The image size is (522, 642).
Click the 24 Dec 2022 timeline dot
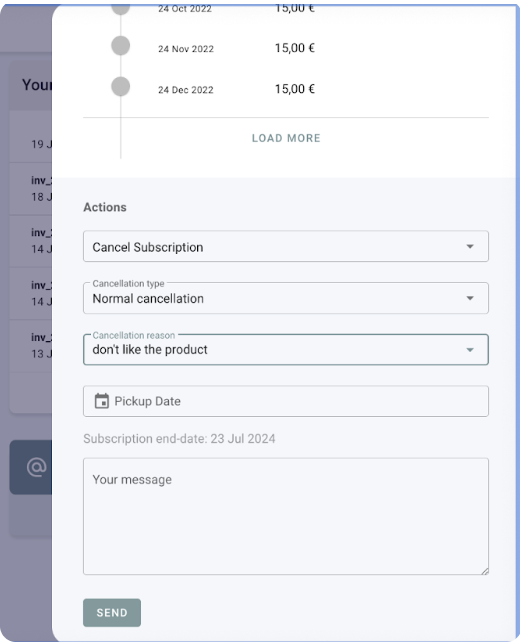pos(120,86)
